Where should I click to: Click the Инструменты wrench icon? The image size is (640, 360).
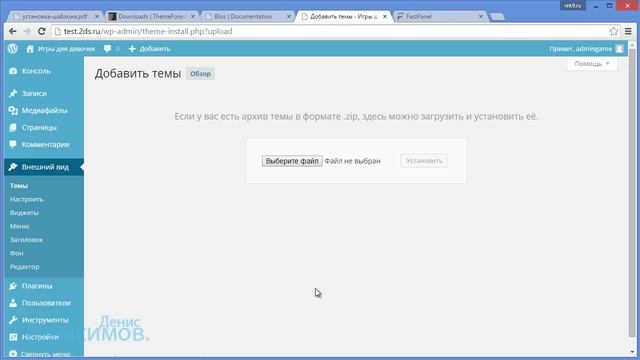tap(13, 320)
